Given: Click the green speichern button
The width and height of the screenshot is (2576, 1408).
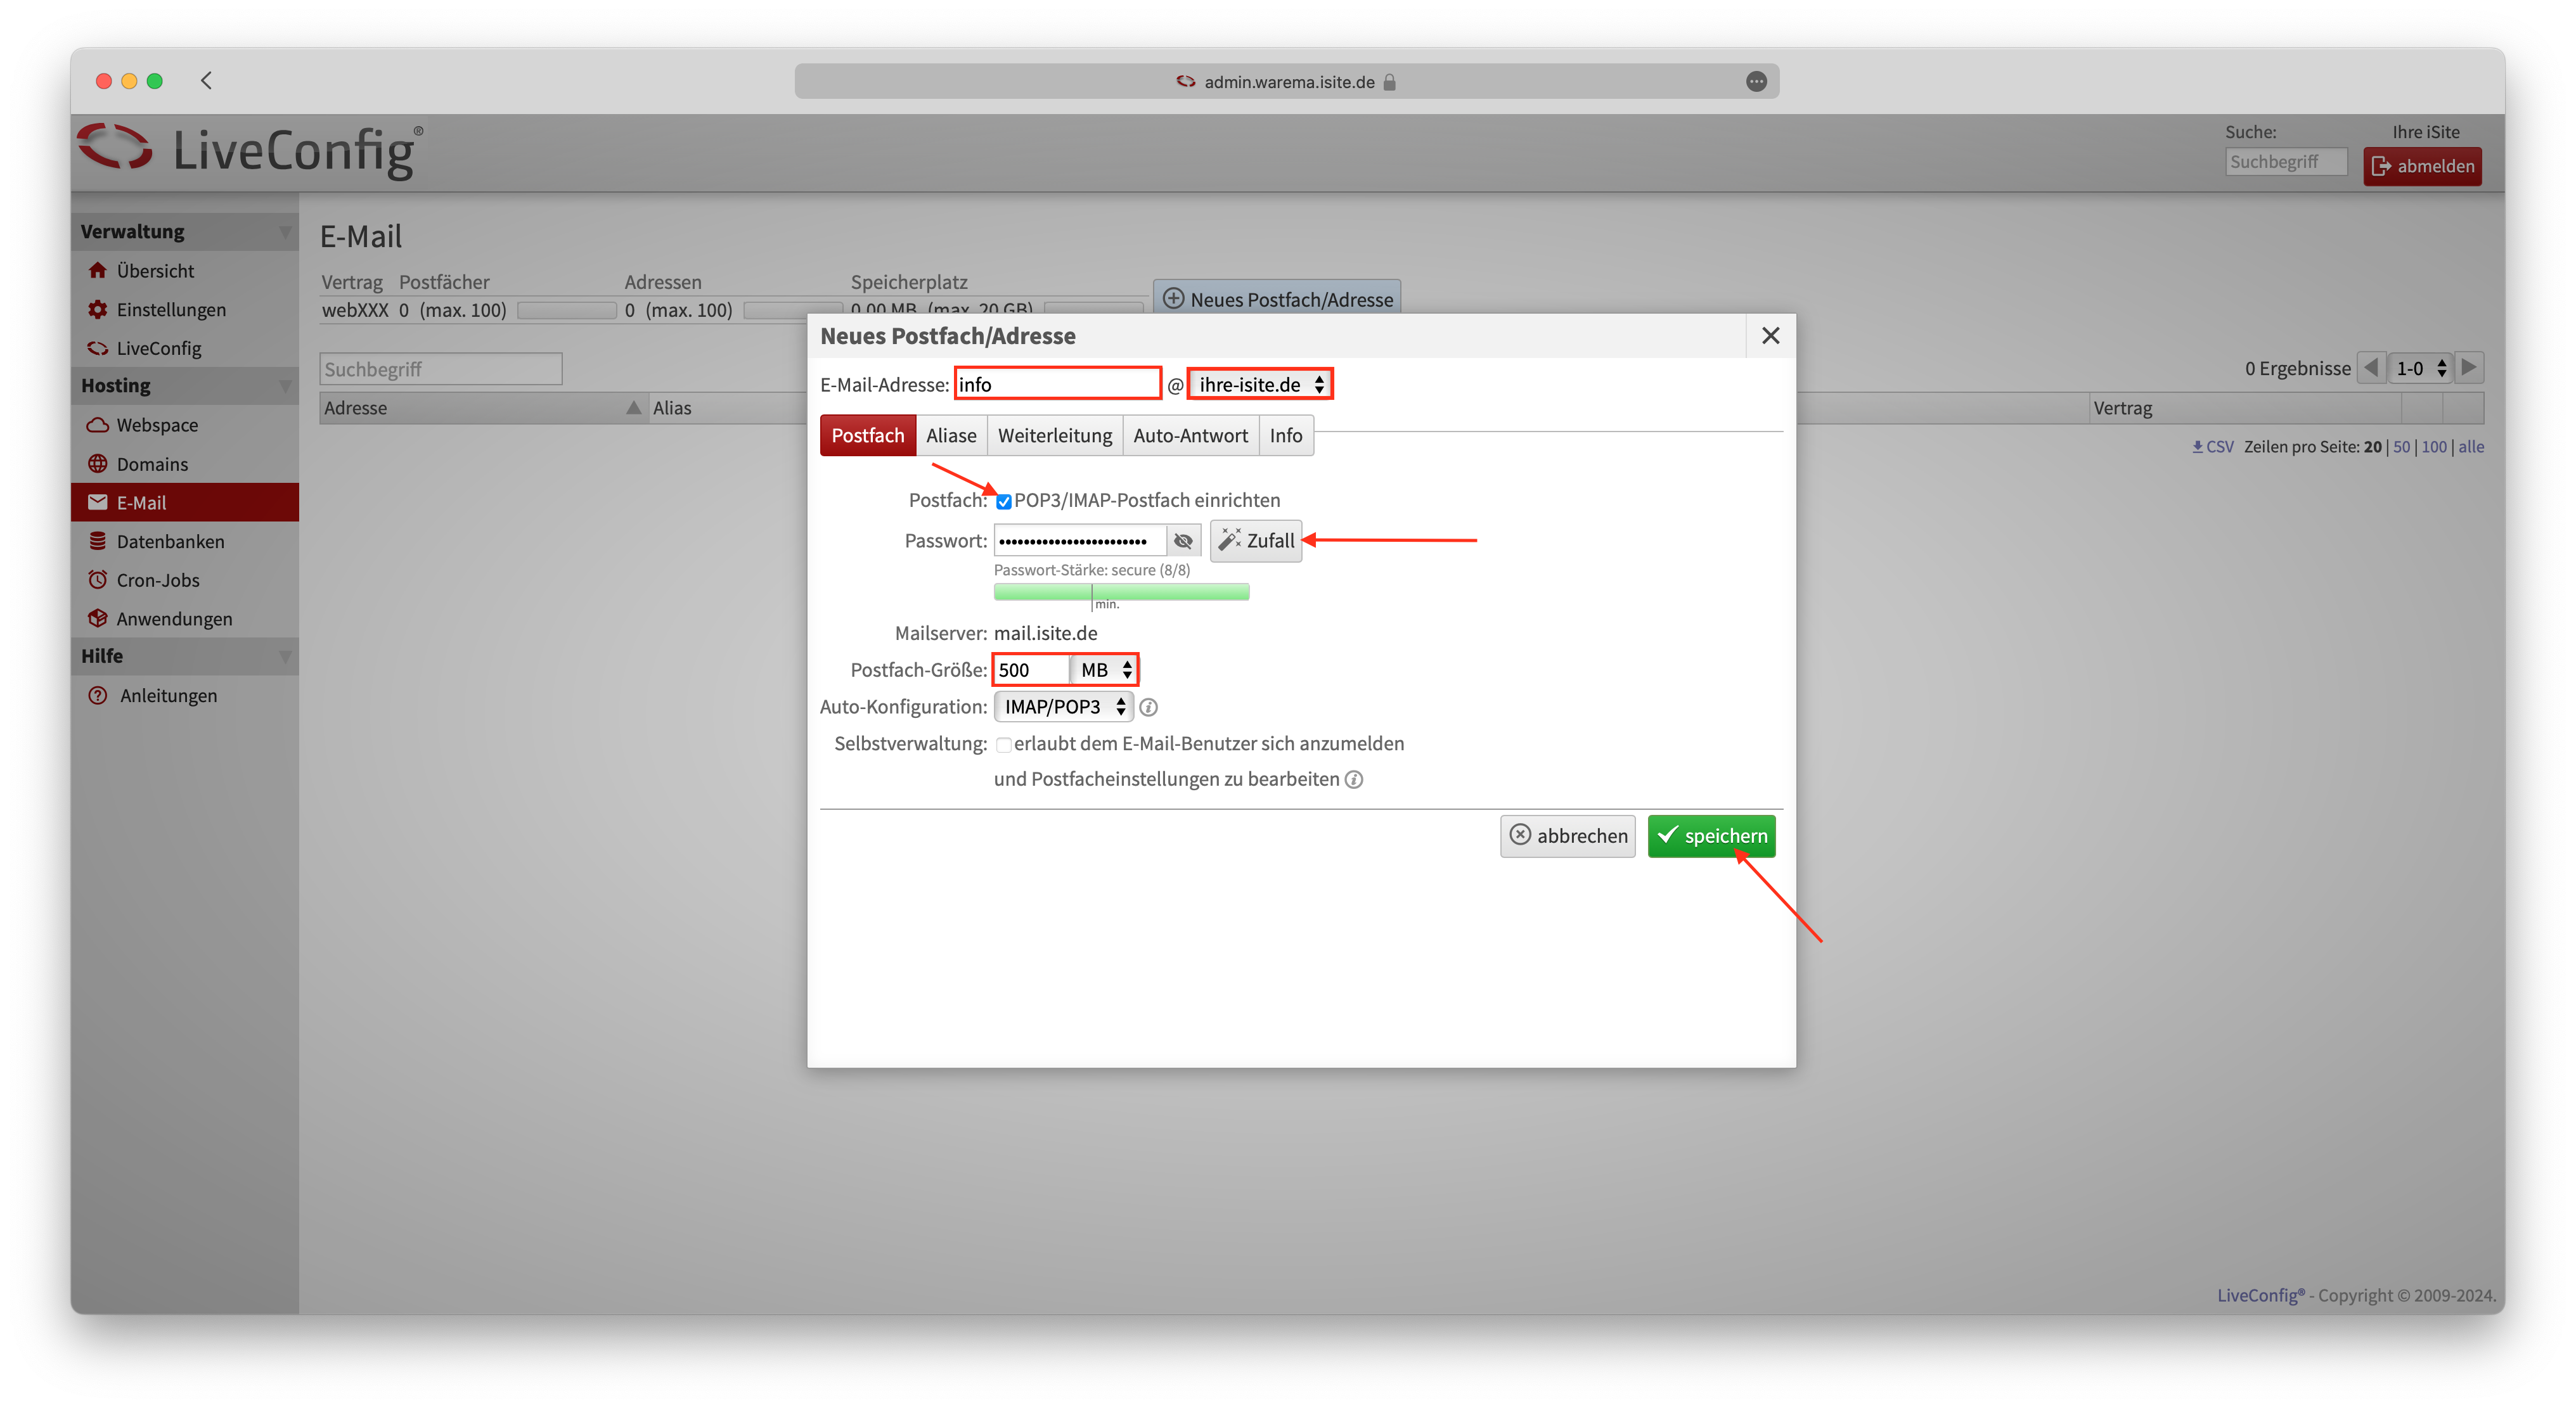Looking at the screenshot, I should click(x=1711, y=836).
